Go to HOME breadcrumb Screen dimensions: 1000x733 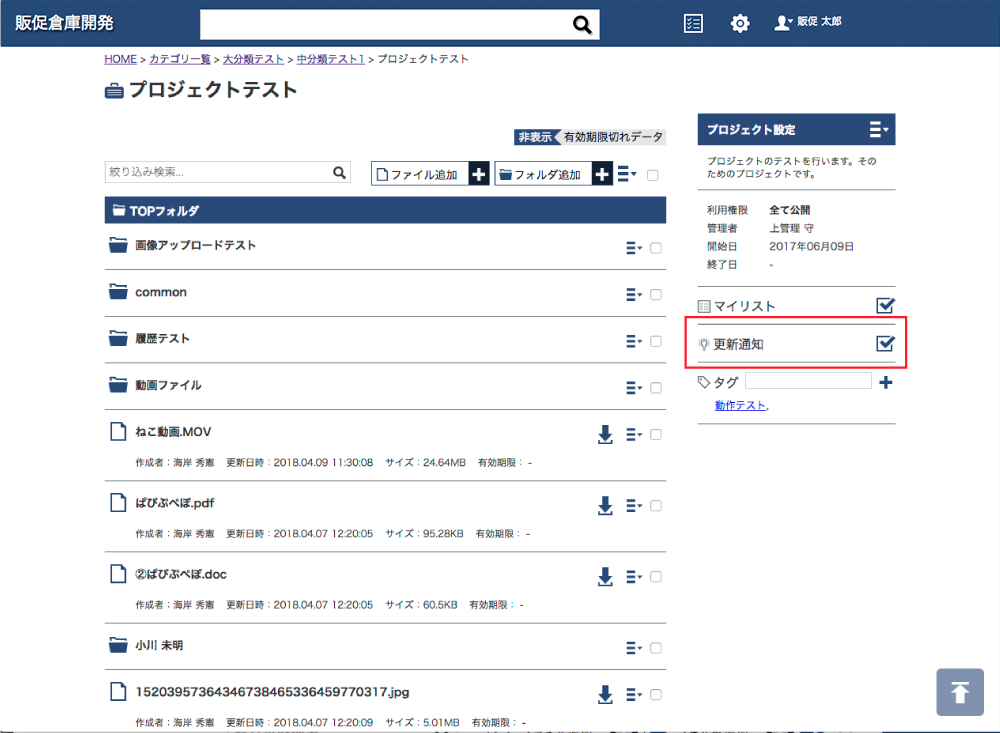[x=121, y=59]
